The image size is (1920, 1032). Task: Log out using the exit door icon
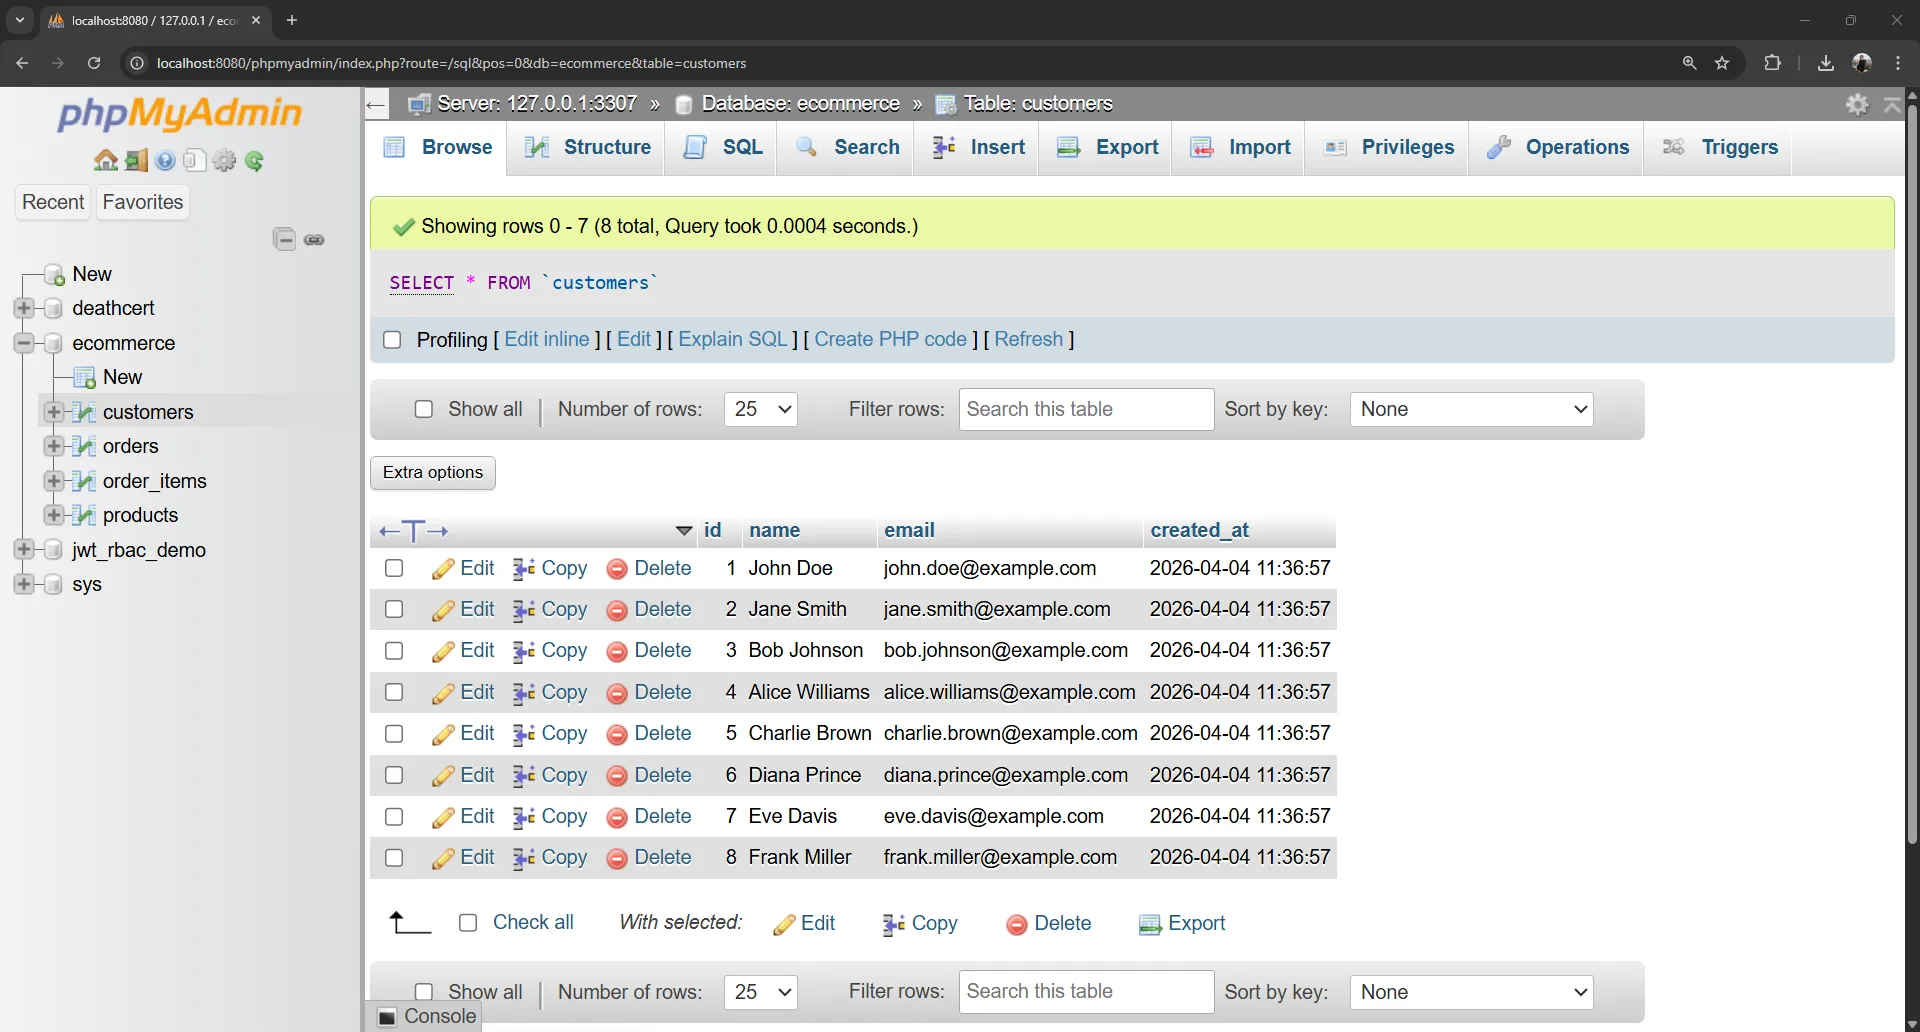[136, 160]
